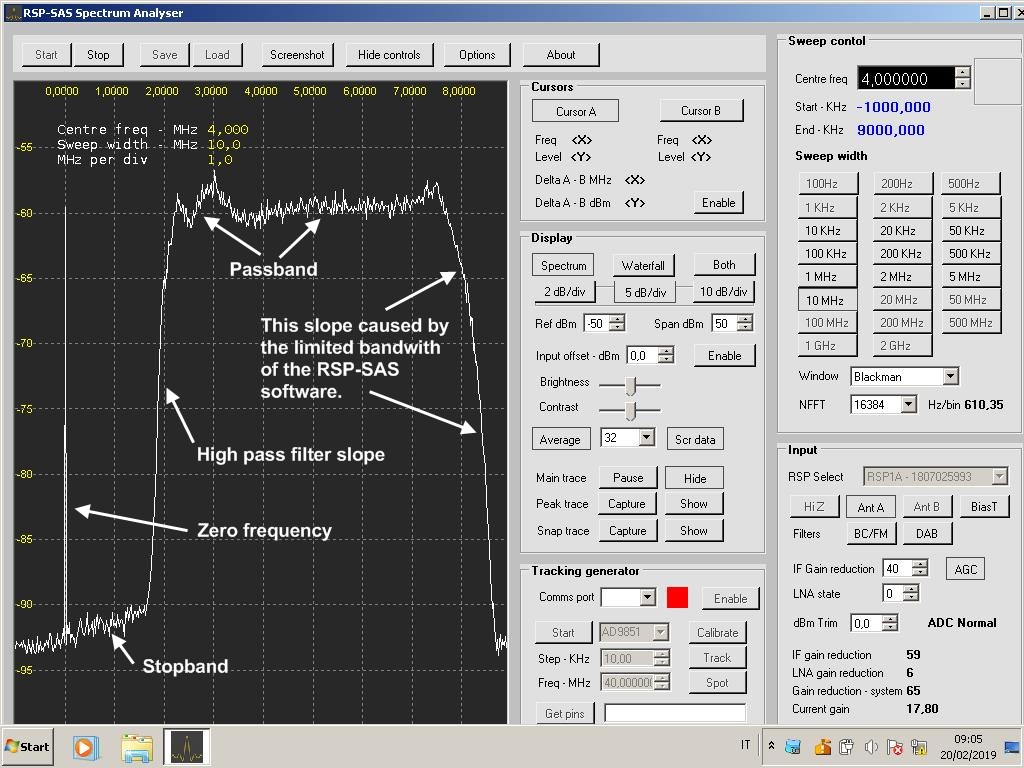Toggle AGC button

pos(965,569)
